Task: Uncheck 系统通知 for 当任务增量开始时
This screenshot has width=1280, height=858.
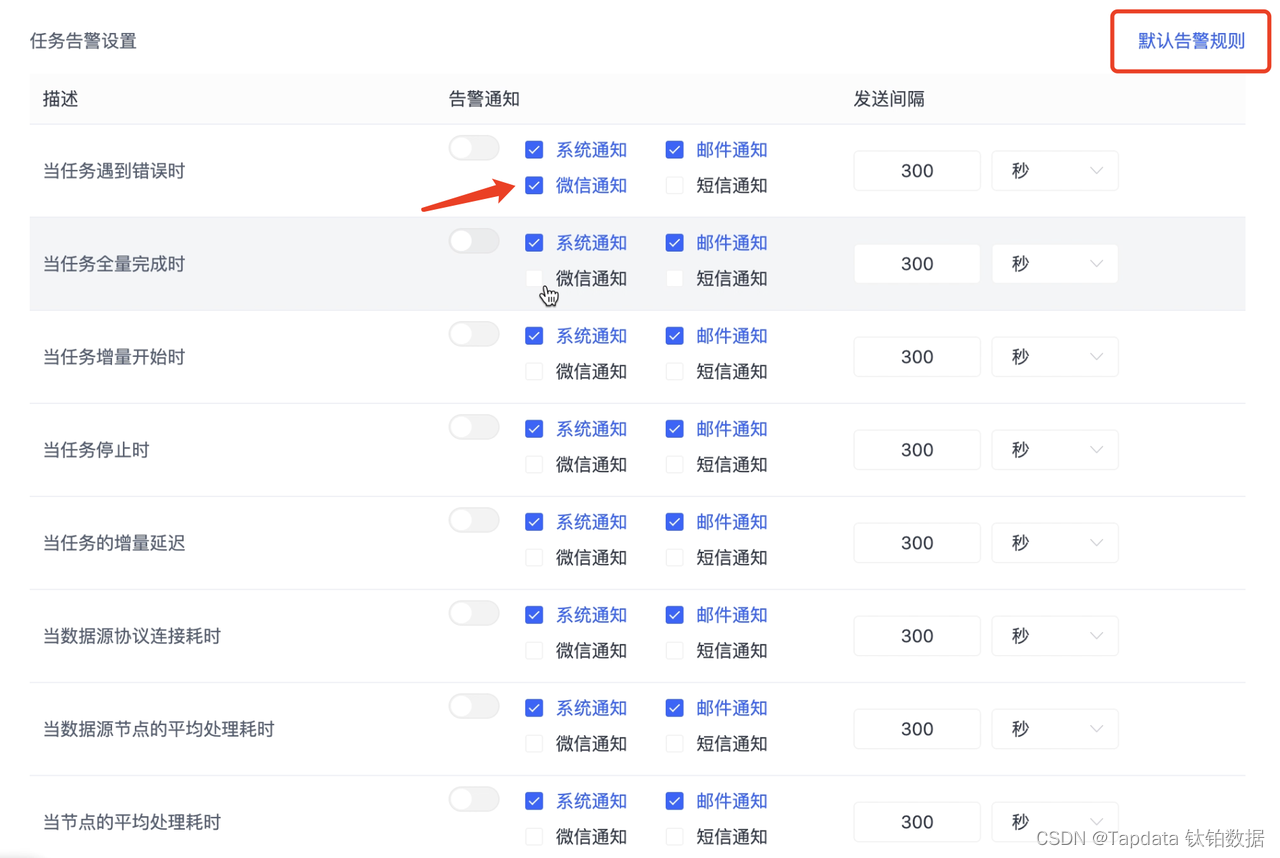Action: click(534, 336)
